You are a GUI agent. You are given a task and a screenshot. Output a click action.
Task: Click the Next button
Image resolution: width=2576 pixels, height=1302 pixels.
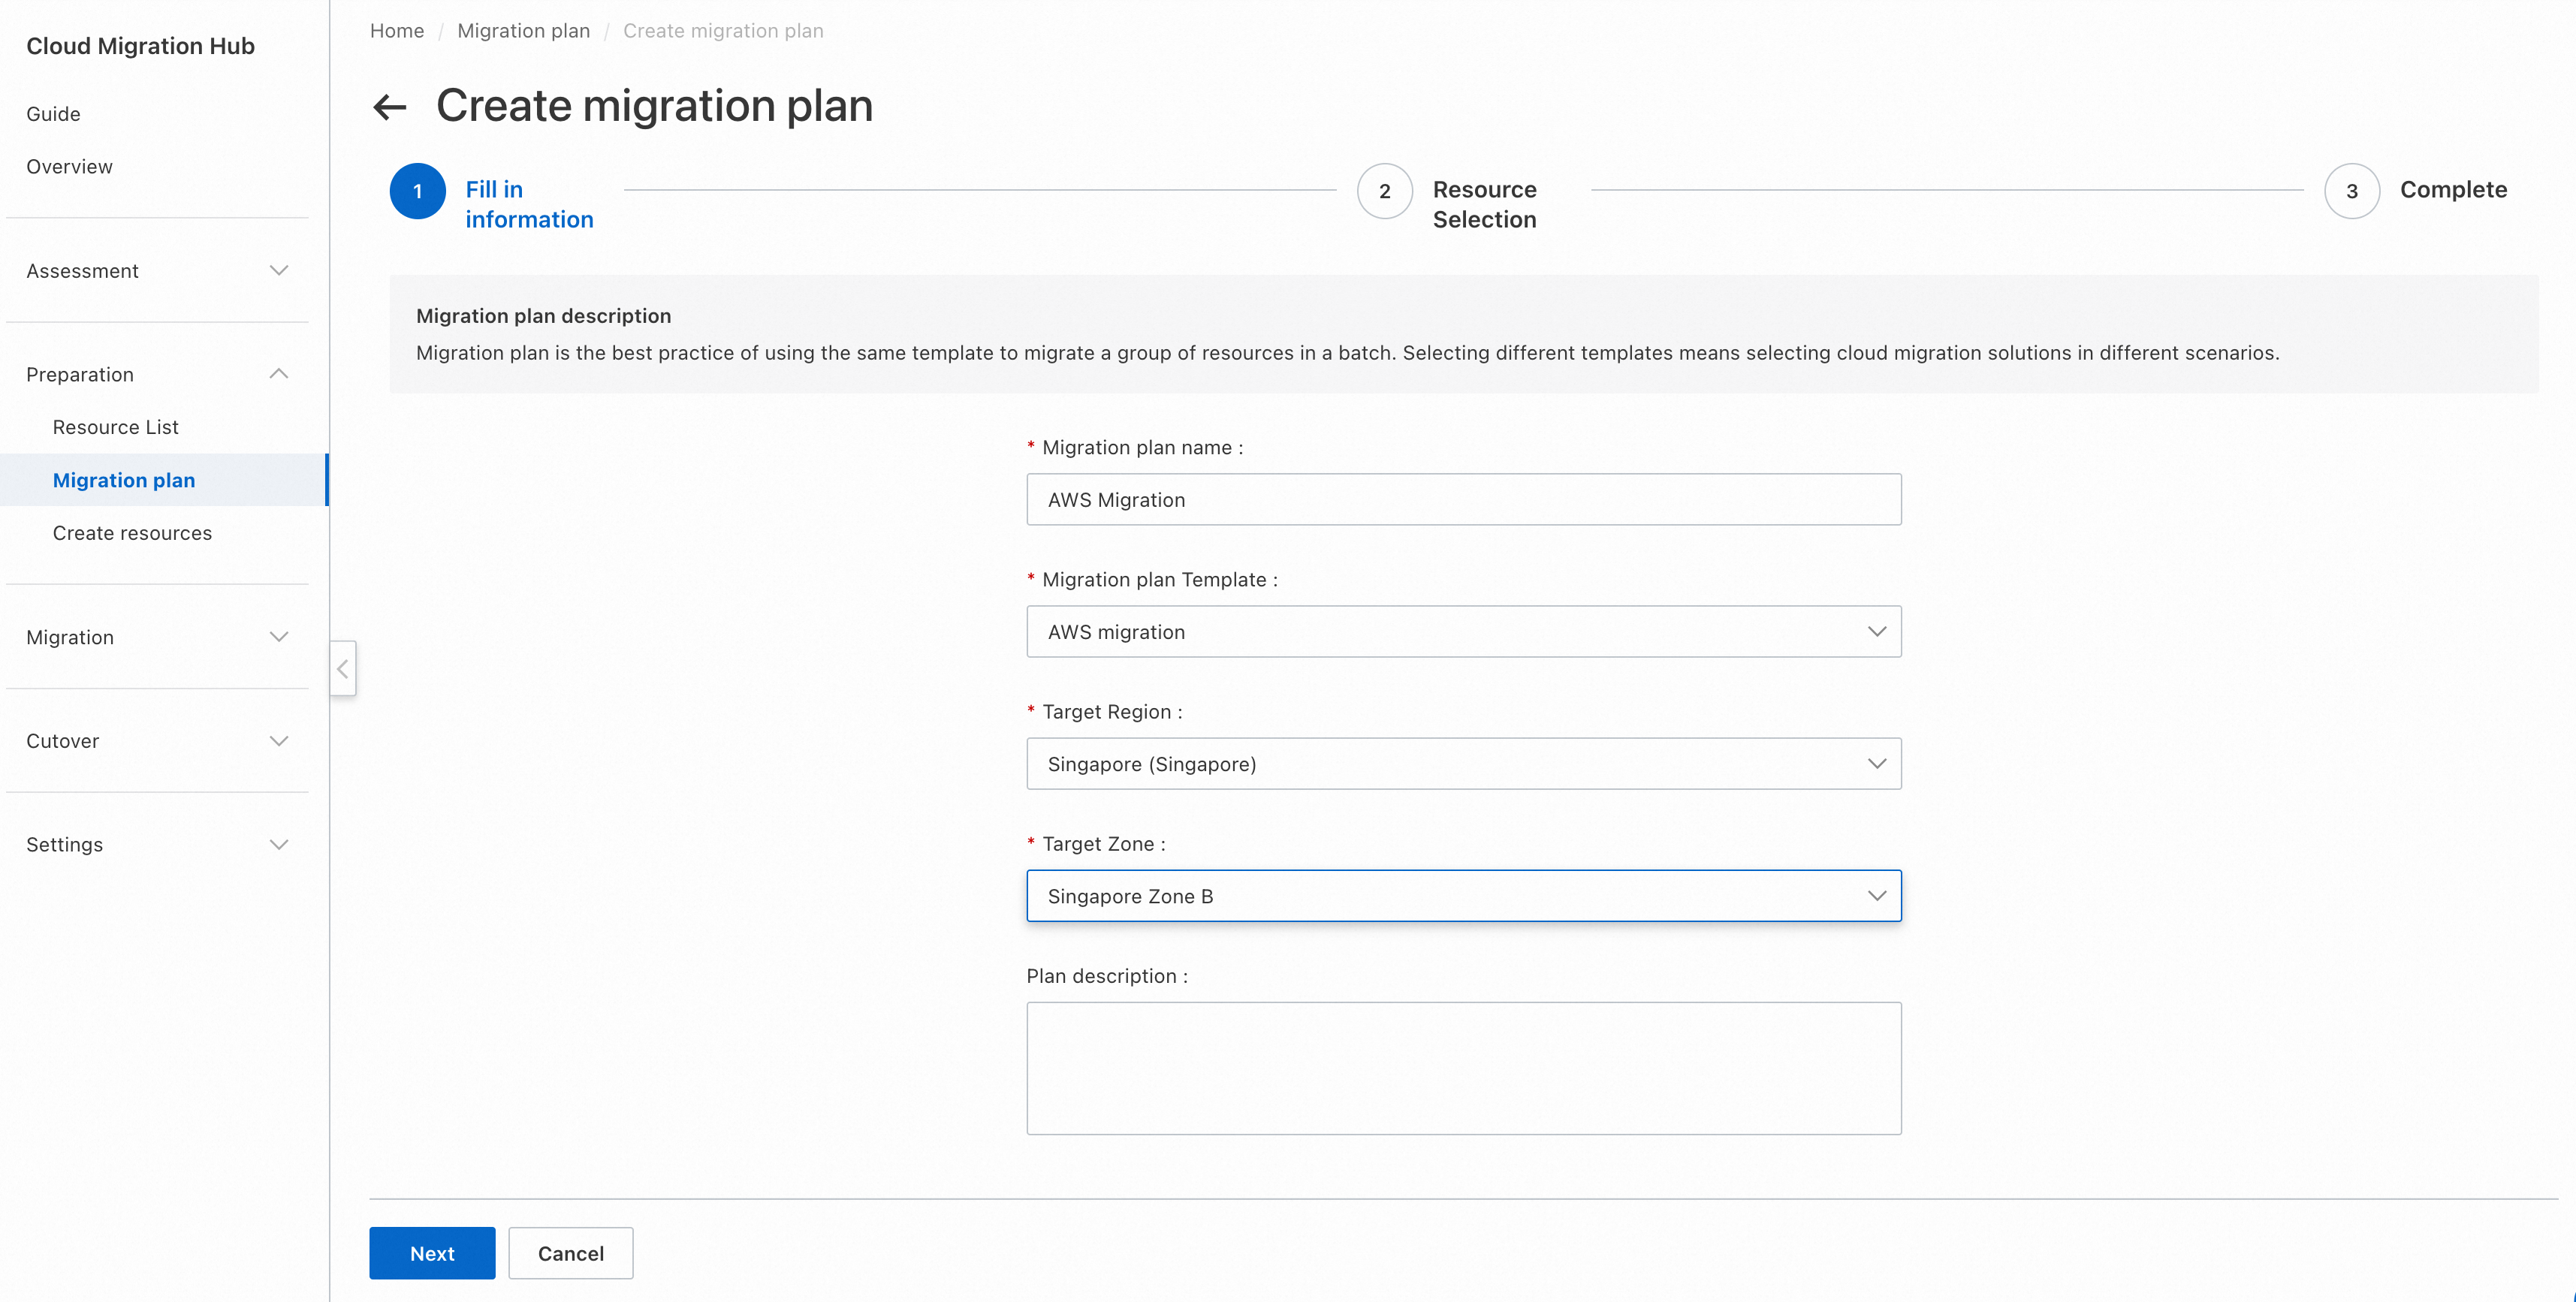[x=432, y=1253]
